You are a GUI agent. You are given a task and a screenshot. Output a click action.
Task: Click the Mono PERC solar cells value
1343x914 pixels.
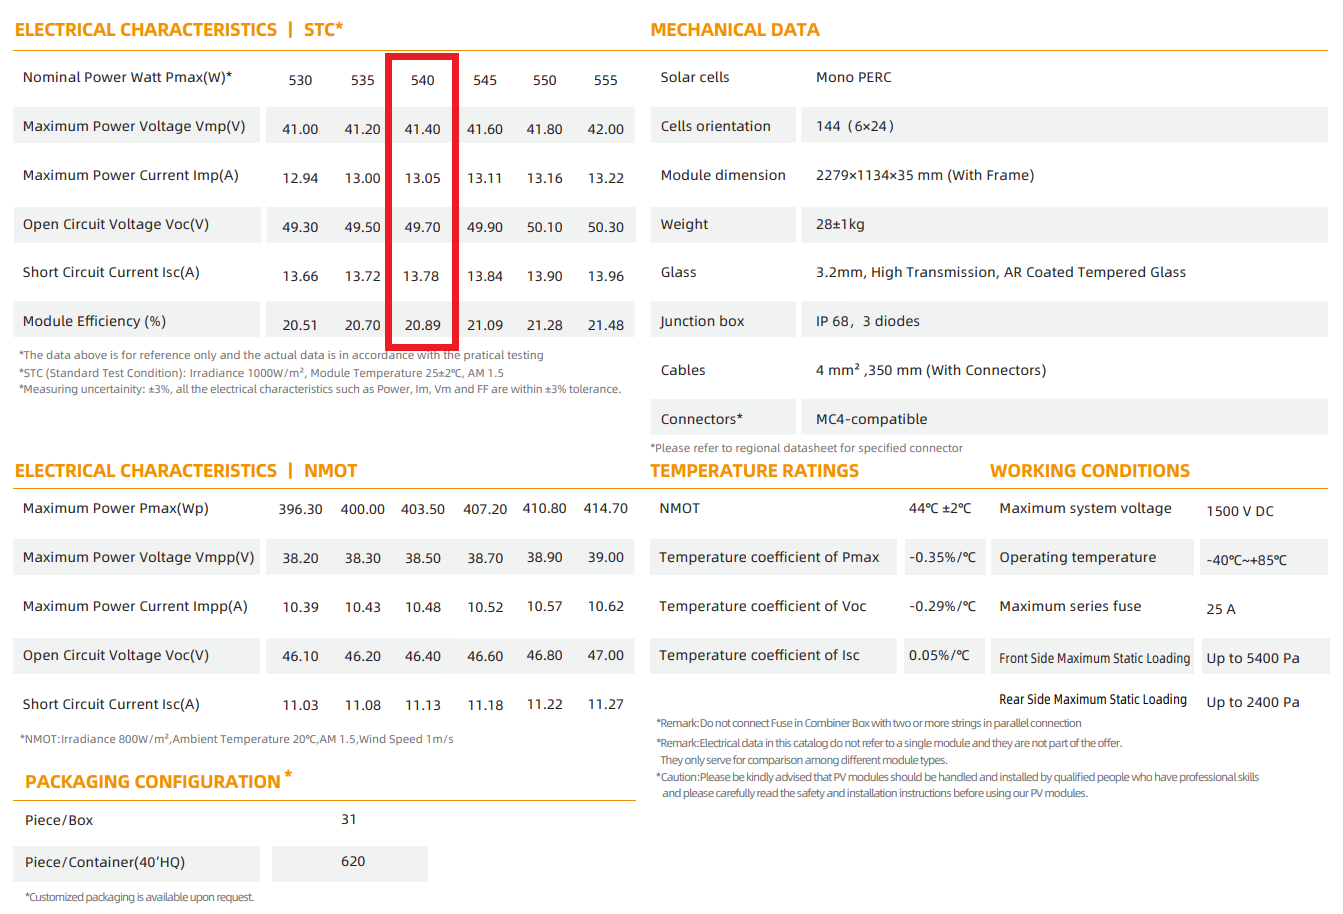pos(853,77)
